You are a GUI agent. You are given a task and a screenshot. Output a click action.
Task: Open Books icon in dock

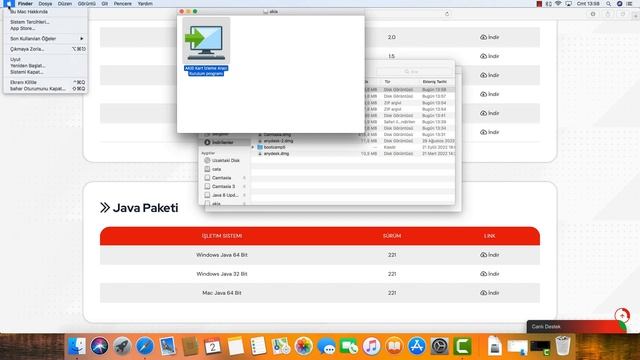coord(394,347)
